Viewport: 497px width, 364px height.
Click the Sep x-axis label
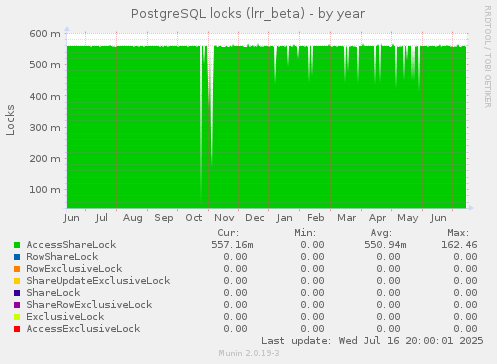[164, 218]
